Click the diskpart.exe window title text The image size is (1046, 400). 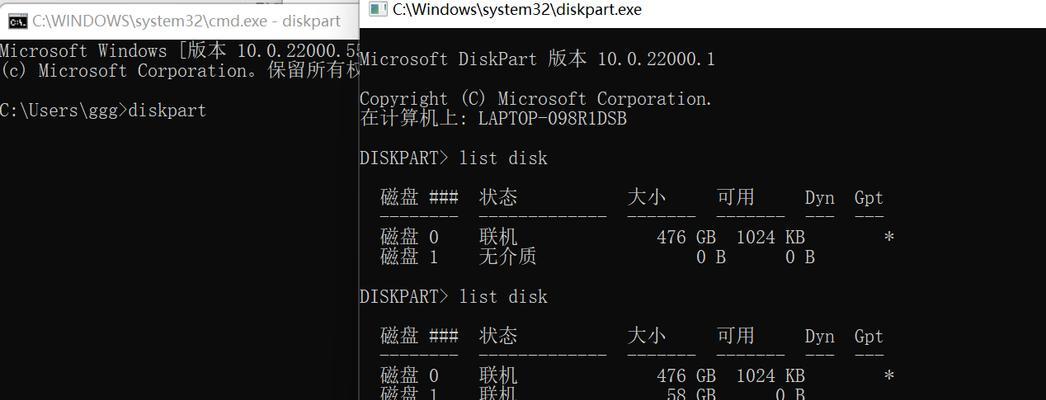point(517,9)
